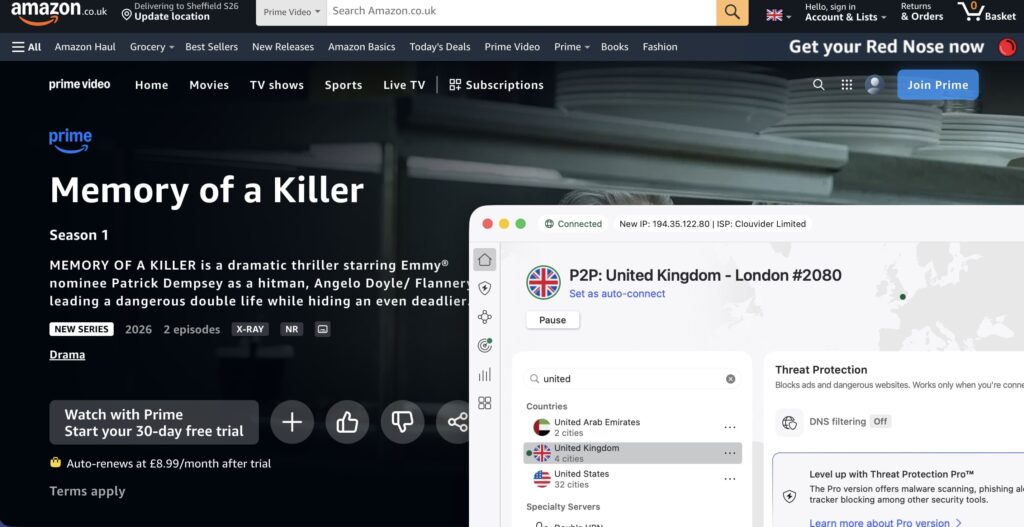Click the X-RAY badge
The height and width of the screenshot is (527, 1024).
pos(250,329)
